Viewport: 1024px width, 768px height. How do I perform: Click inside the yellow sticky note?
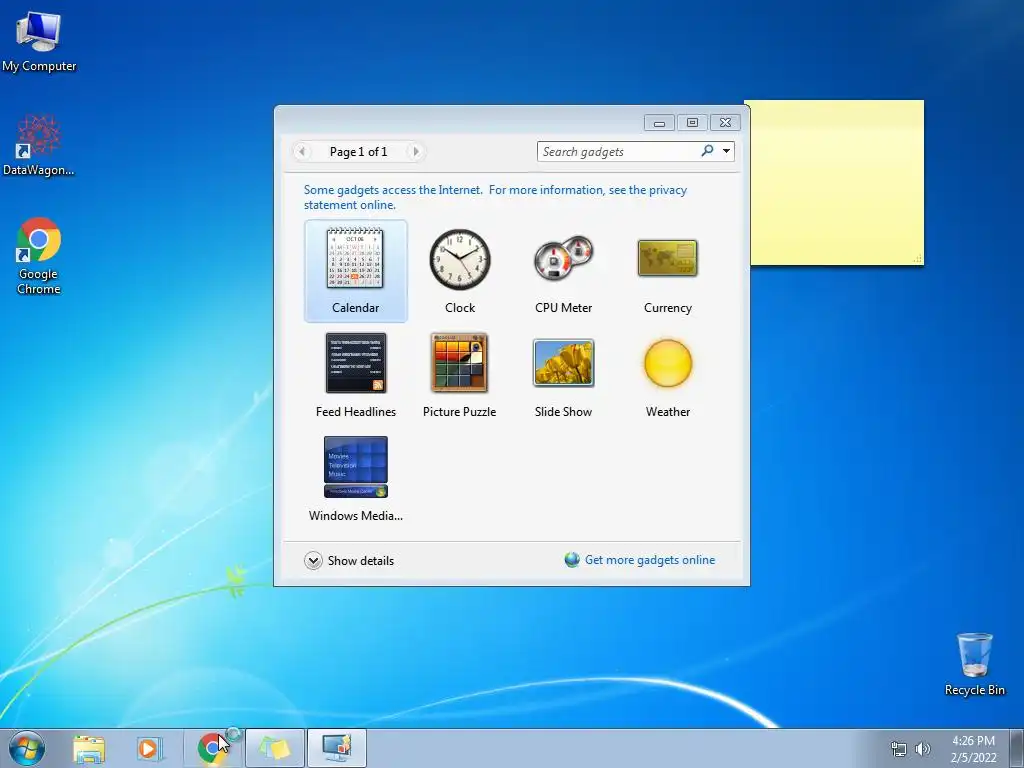coord(837,183)
